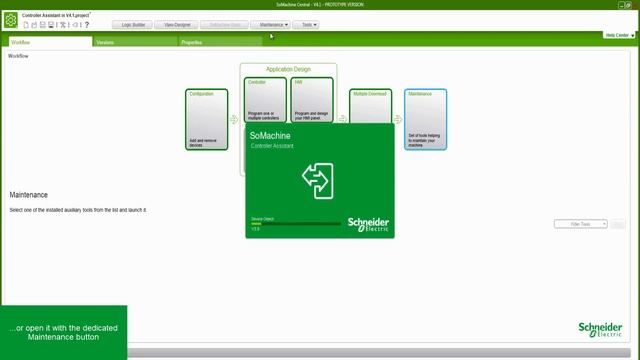Select the Configuration workflow tile
This screenshot has height=360, width=640.
pos(207,120)
